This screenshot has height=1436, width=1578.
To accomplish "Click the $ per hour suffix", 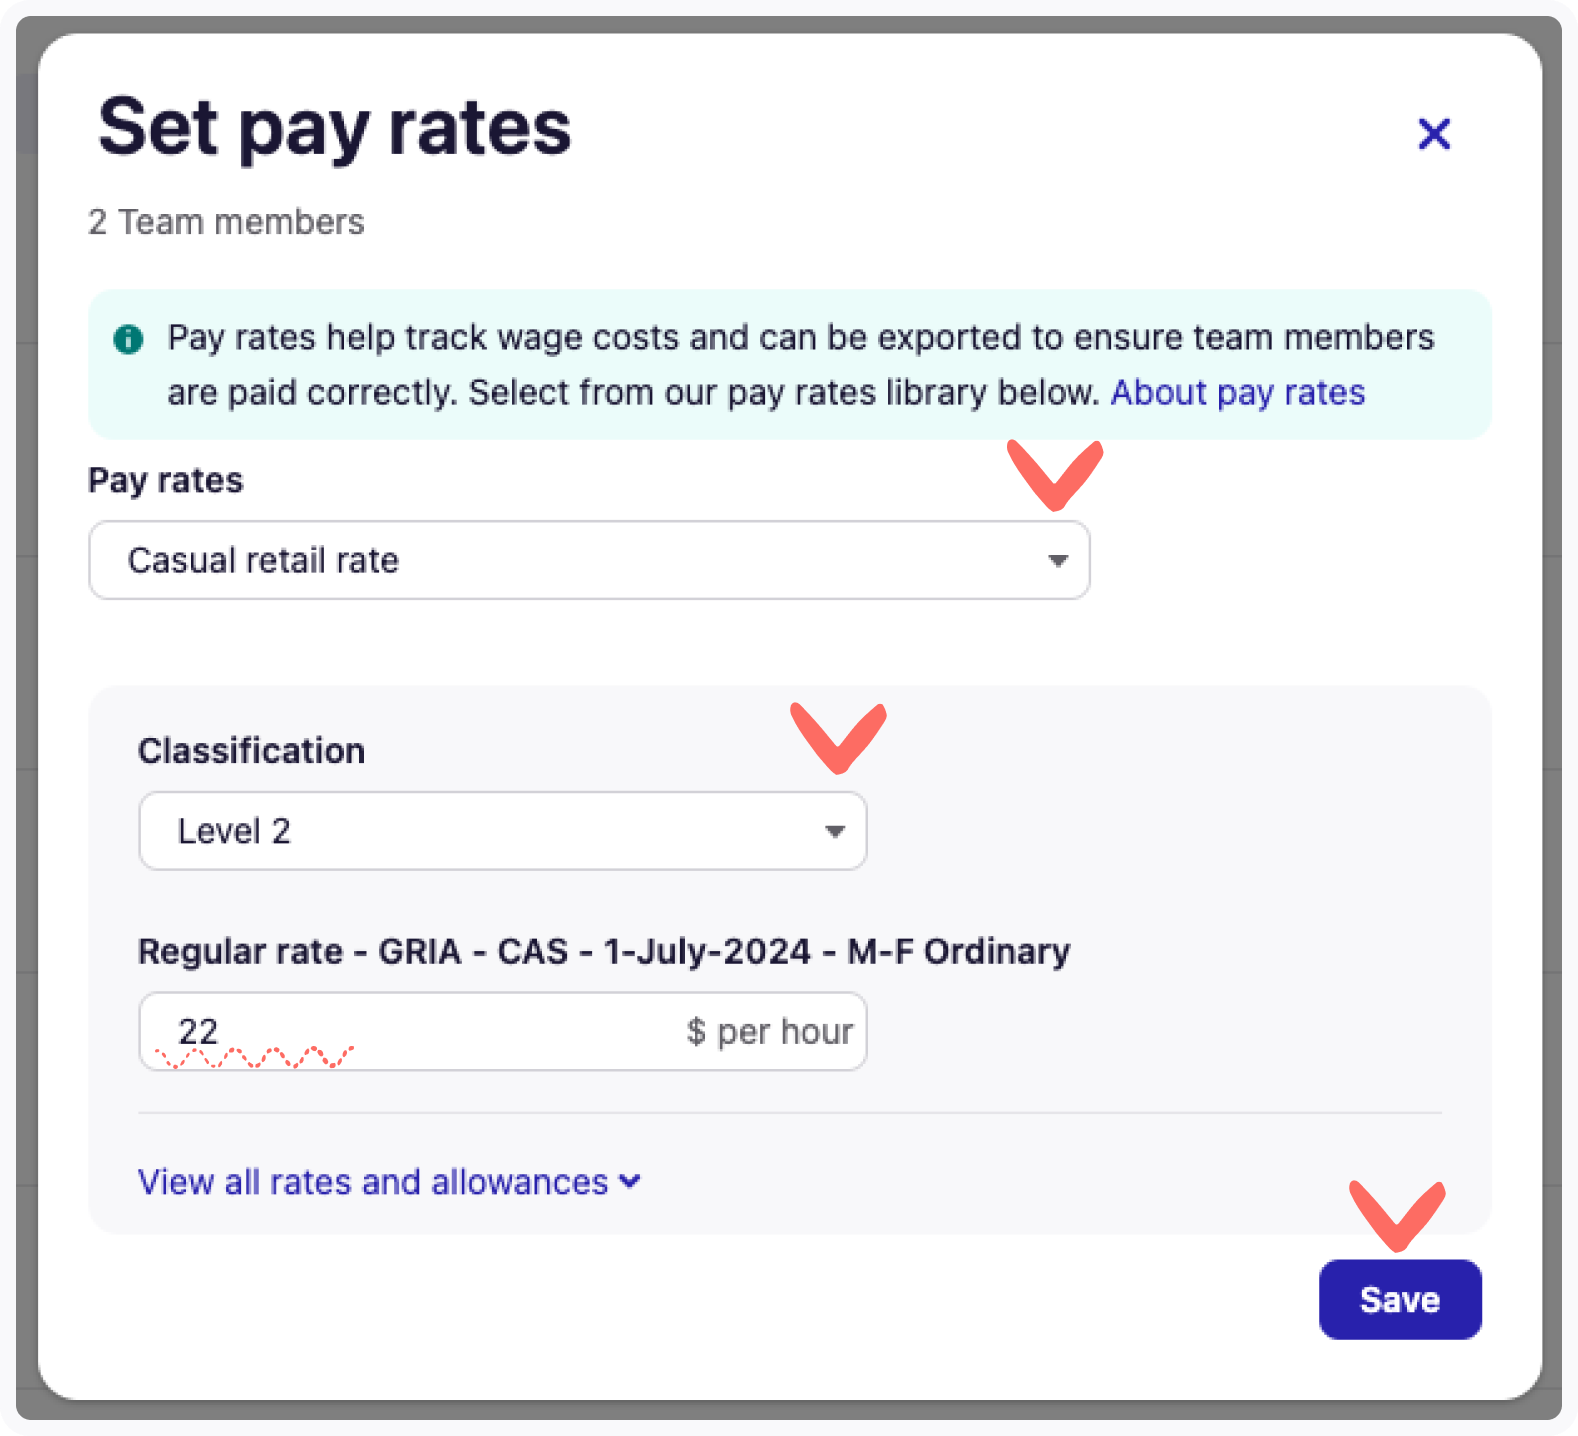I will (x=769, y=1031).
